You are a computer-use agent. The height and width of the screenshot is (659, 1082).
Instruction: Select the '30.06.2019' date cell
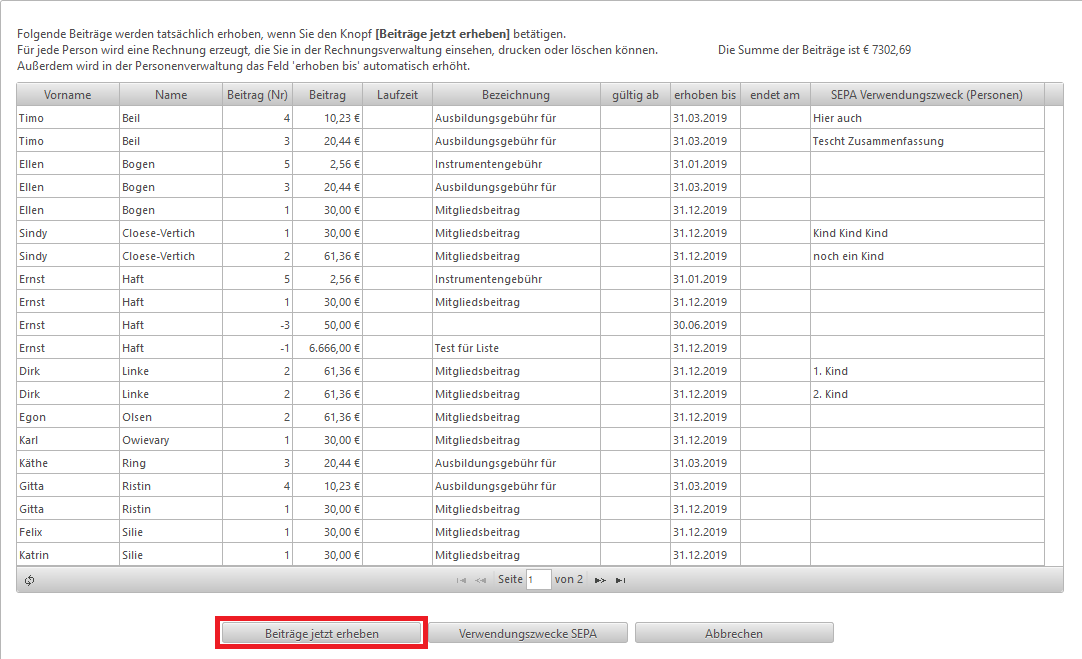point(705,325)
